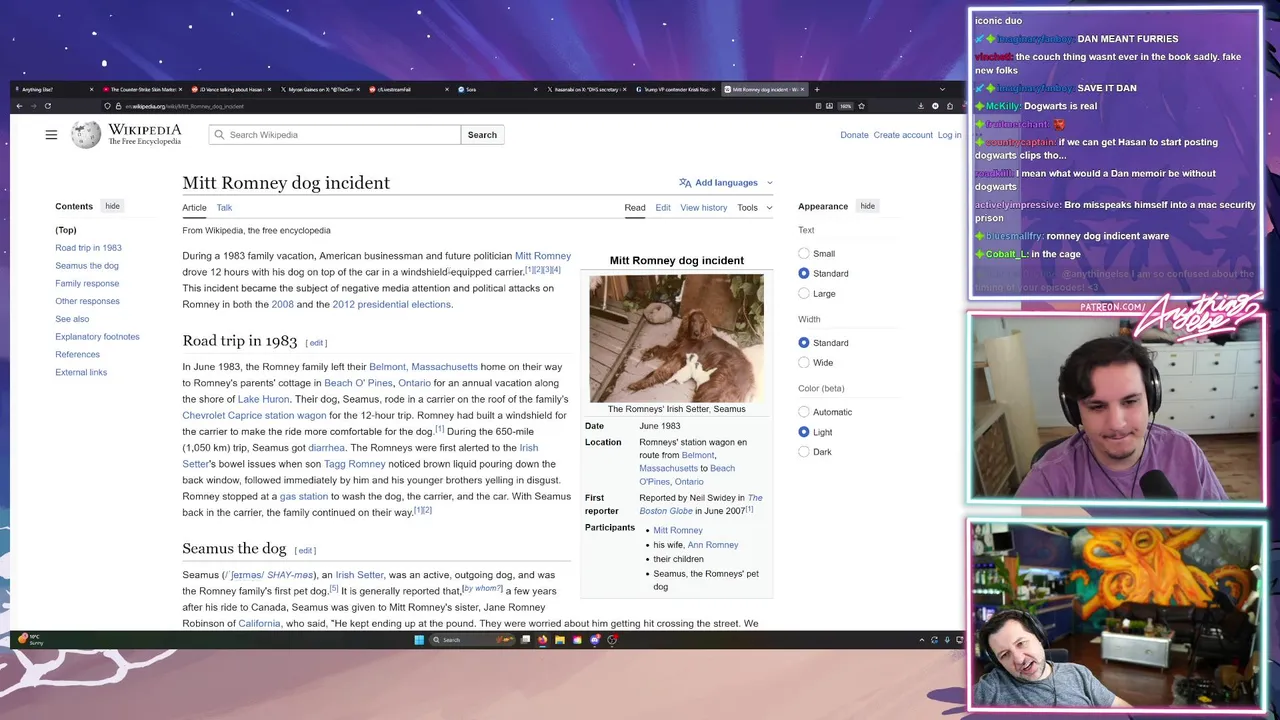Image resolution: width=1280 pixels, height=720 pixels.
Task: Click the weather widget in taskbar
Action: [30, 640]
